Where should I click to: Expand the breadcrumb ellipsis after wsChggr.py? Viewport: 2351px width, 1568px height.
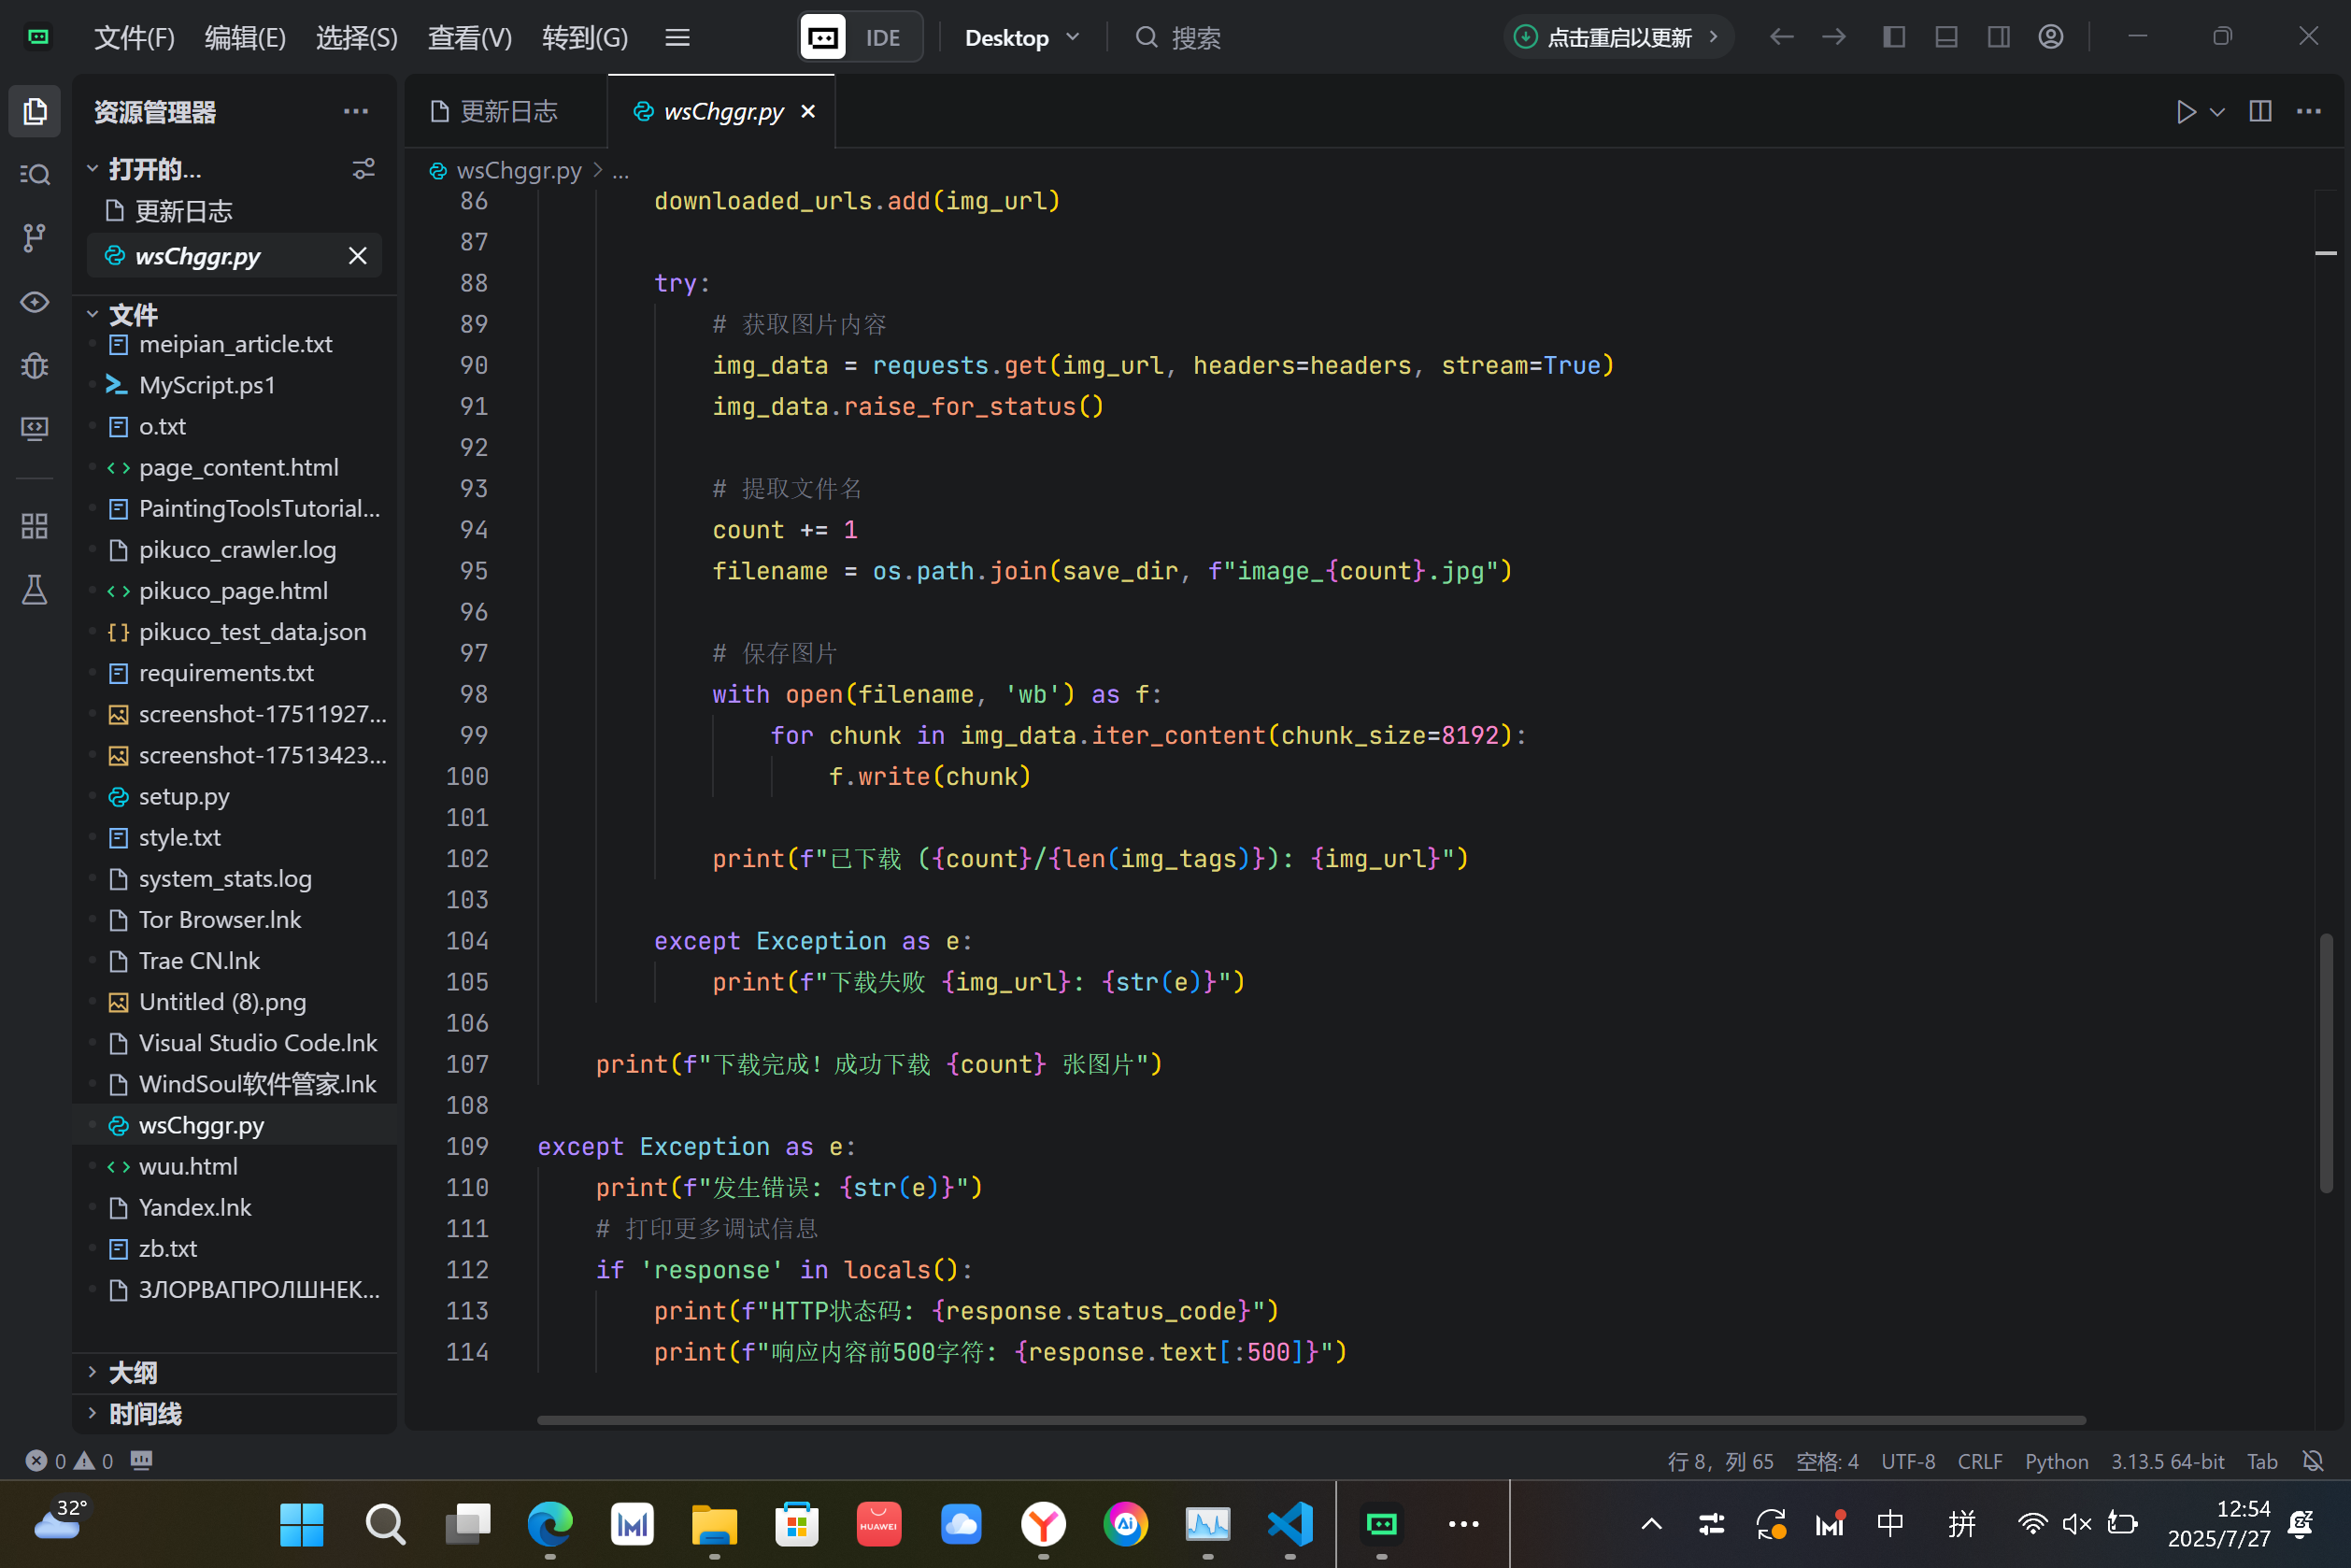(621, 171)
